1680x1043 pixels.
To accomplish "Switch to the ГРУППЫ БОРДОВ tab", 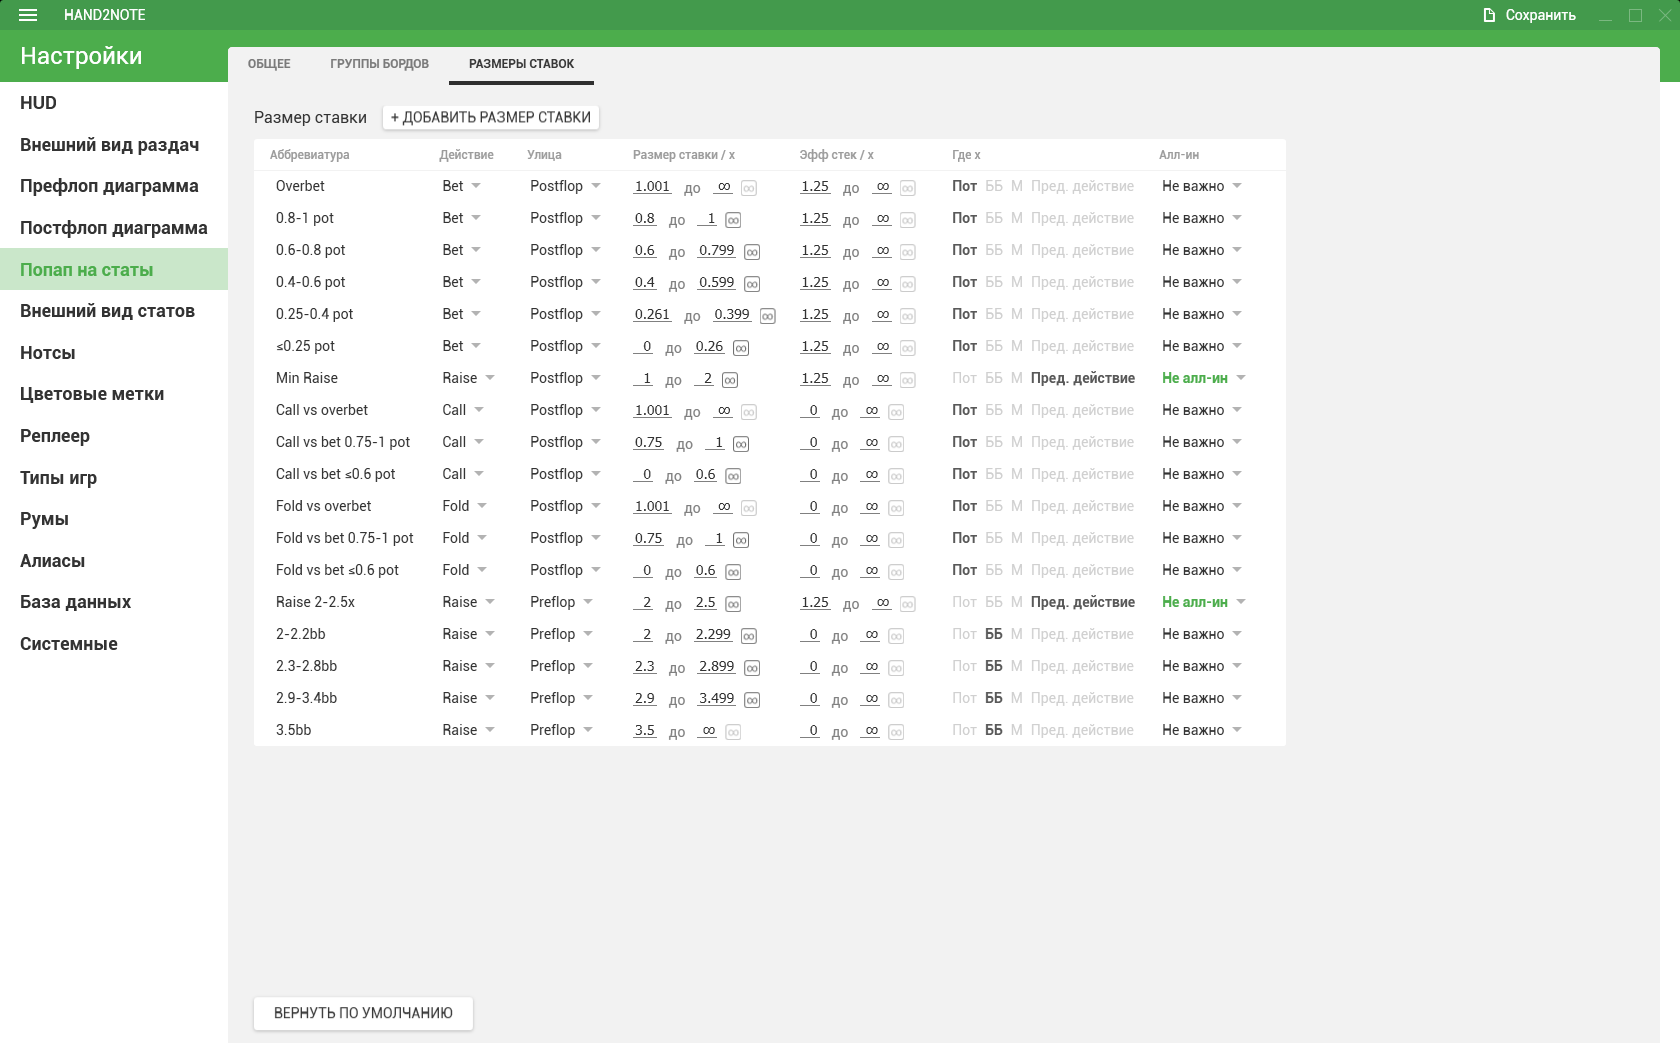I will [380, 64].
